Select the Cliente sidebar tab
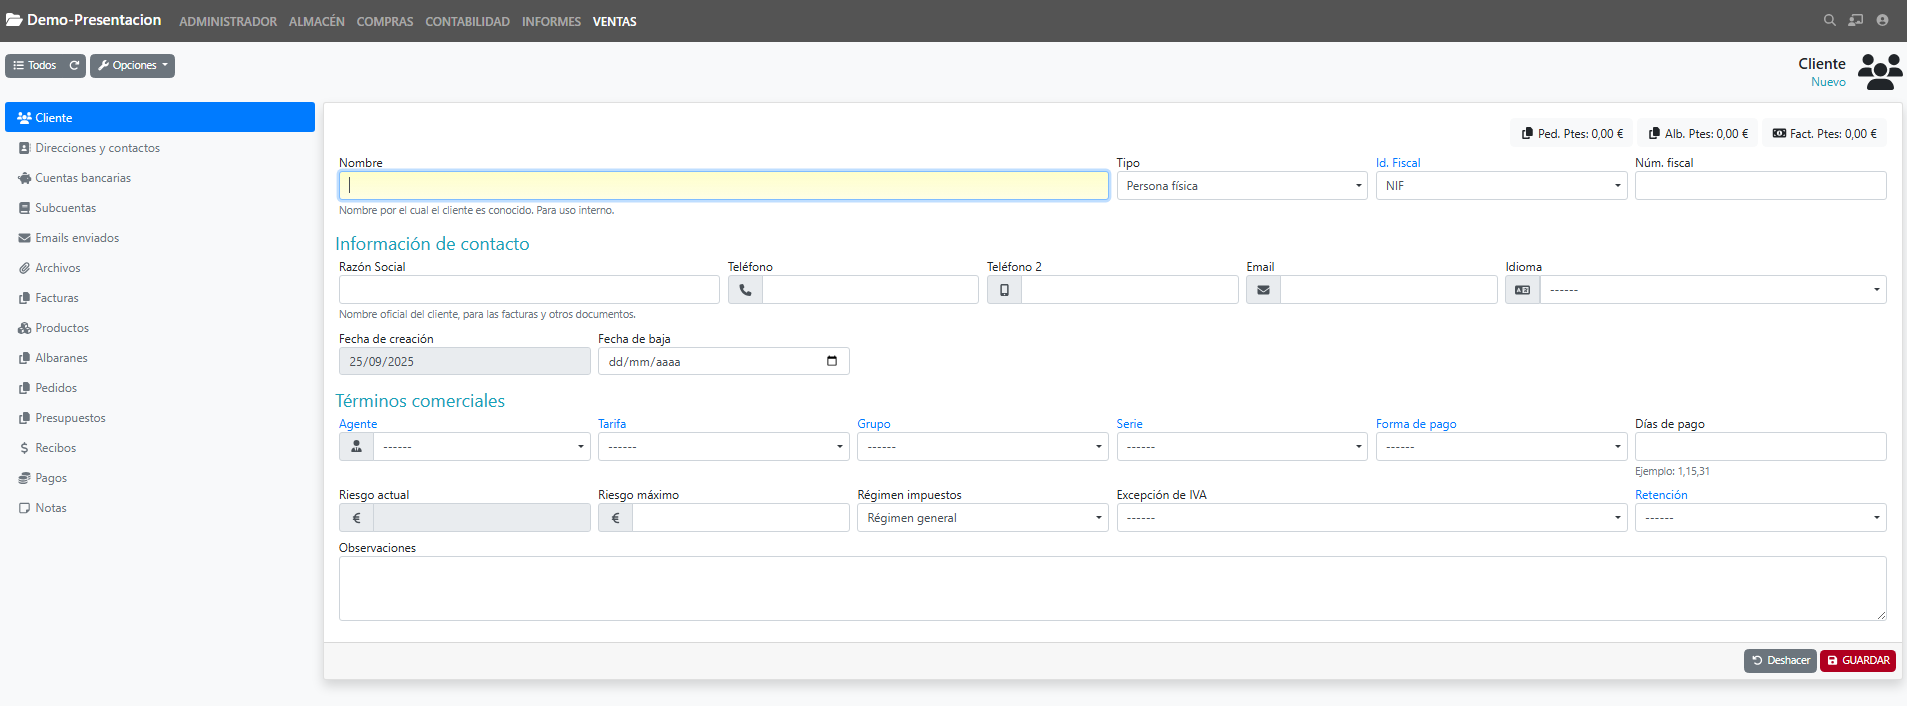Screen dimensions: 1907x706 [160, 117]
